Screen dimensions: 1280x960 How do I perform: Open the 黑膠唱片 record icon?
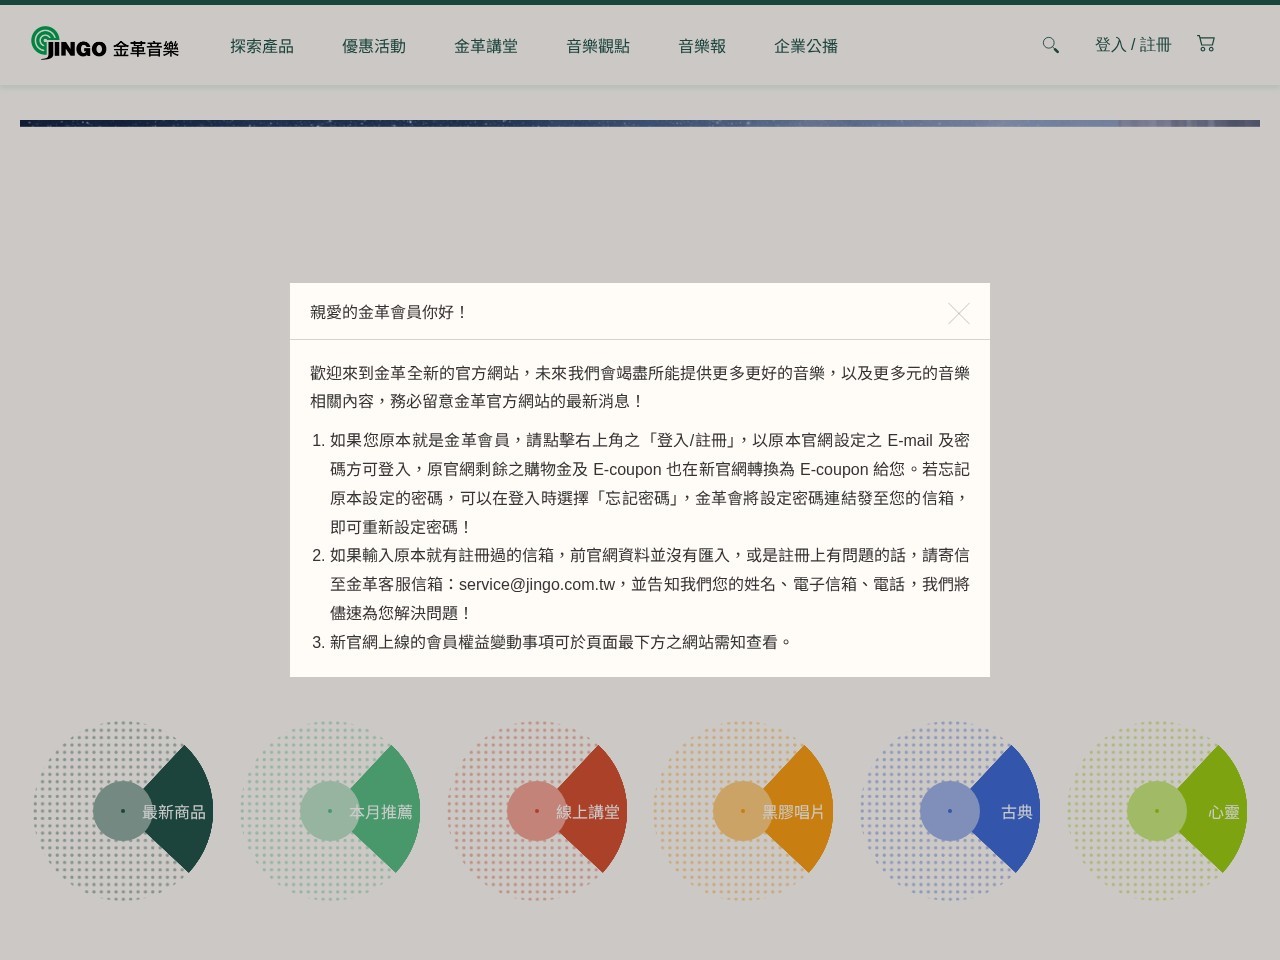743,811
